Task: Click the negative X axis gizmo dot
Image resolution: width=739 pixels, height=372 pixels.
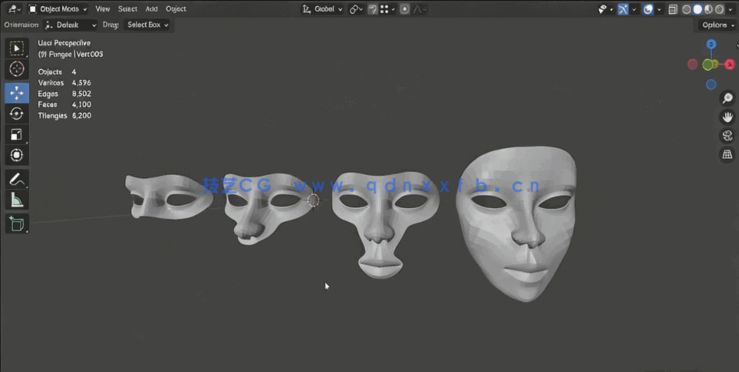Action: pos(692,65)
